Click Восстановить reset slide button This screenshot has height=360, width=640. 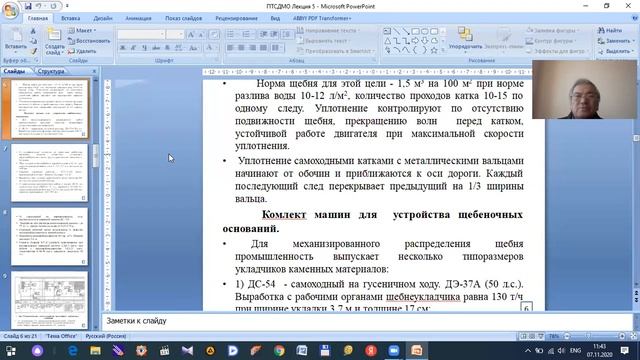click(x=89, y=41)
